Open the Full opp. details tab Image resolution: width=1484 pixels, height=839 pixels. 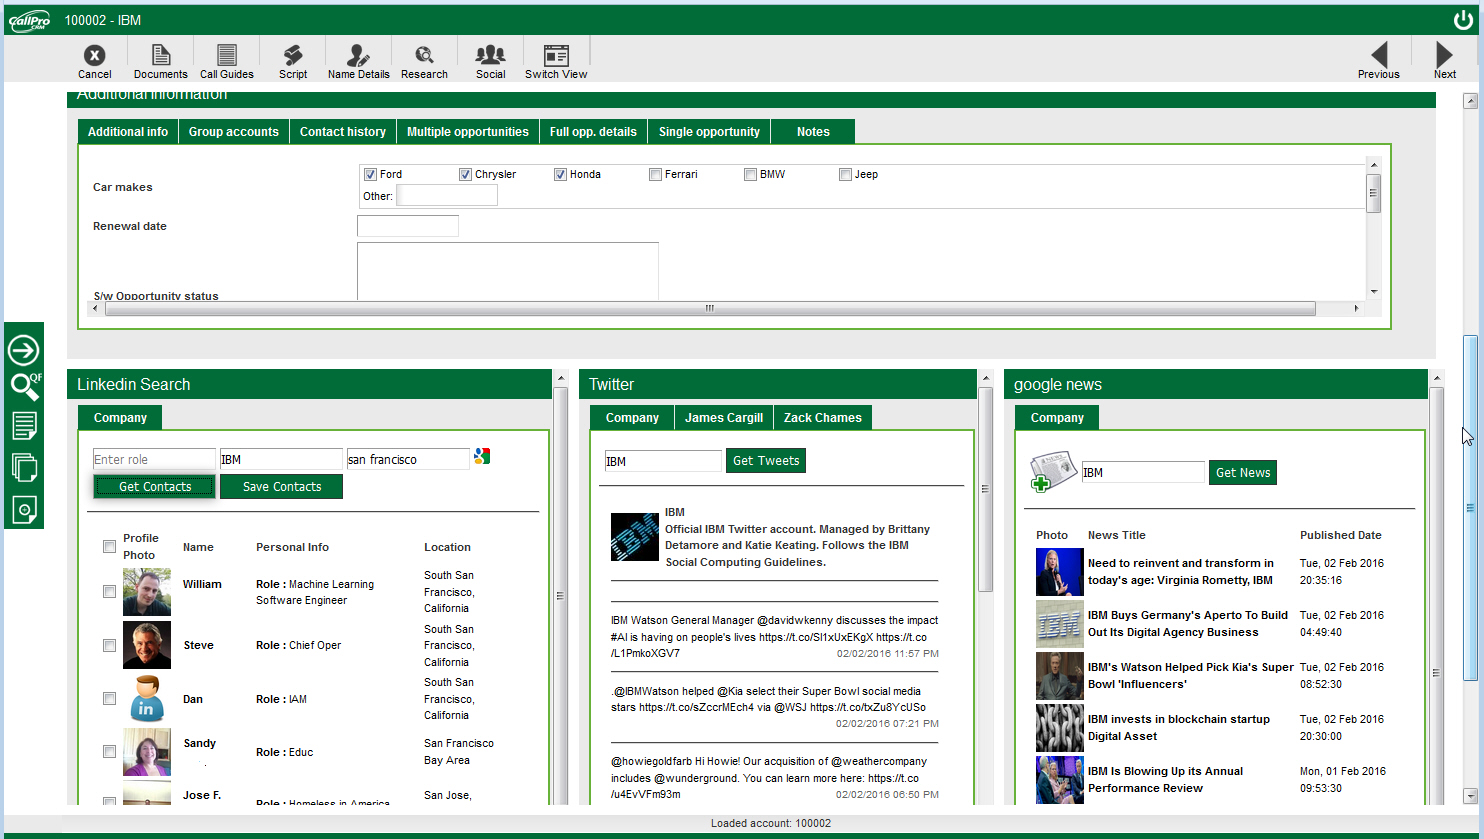tap(593, 132)
